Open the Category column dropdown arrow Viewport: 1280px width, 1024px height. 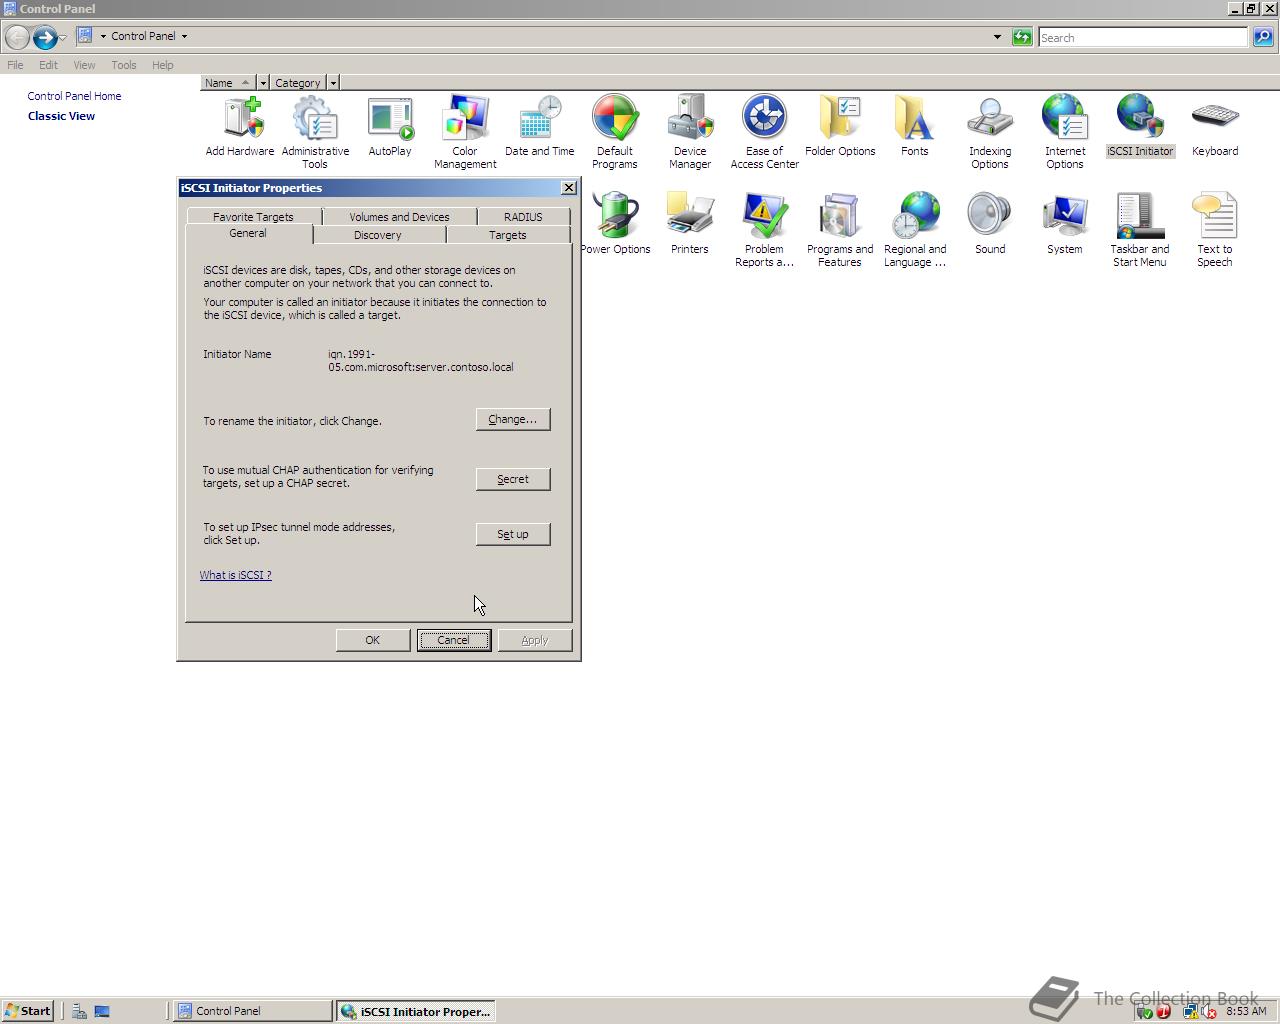333,83
